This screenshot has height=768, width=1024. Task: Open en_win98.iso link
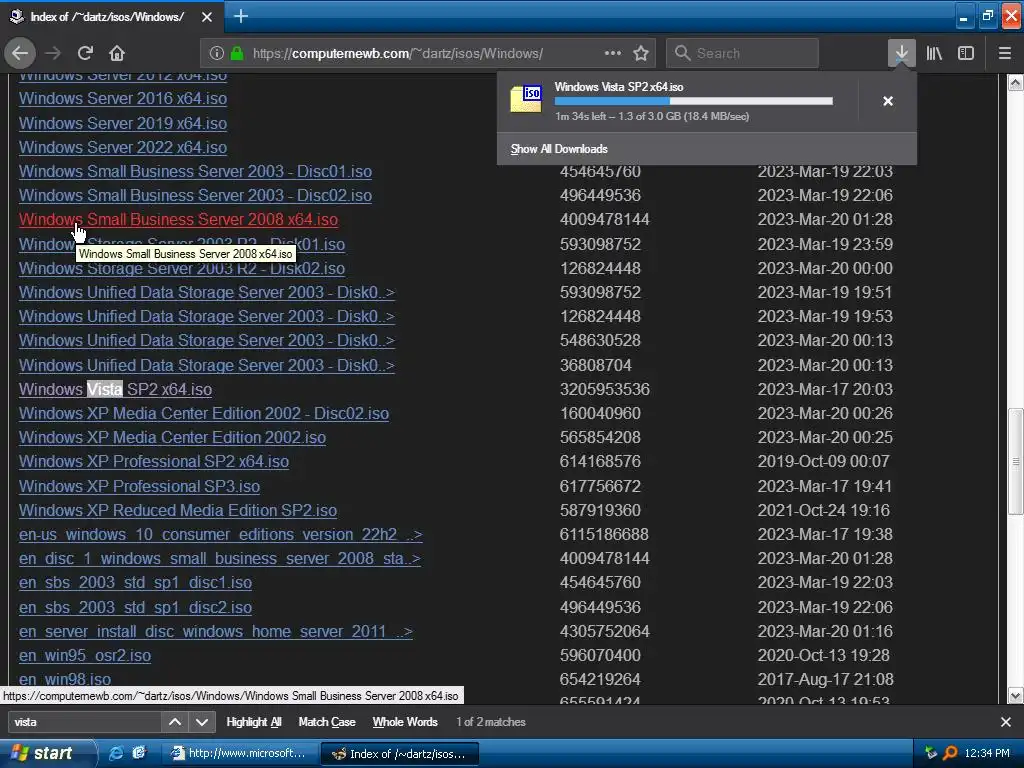tap(65, 680)
